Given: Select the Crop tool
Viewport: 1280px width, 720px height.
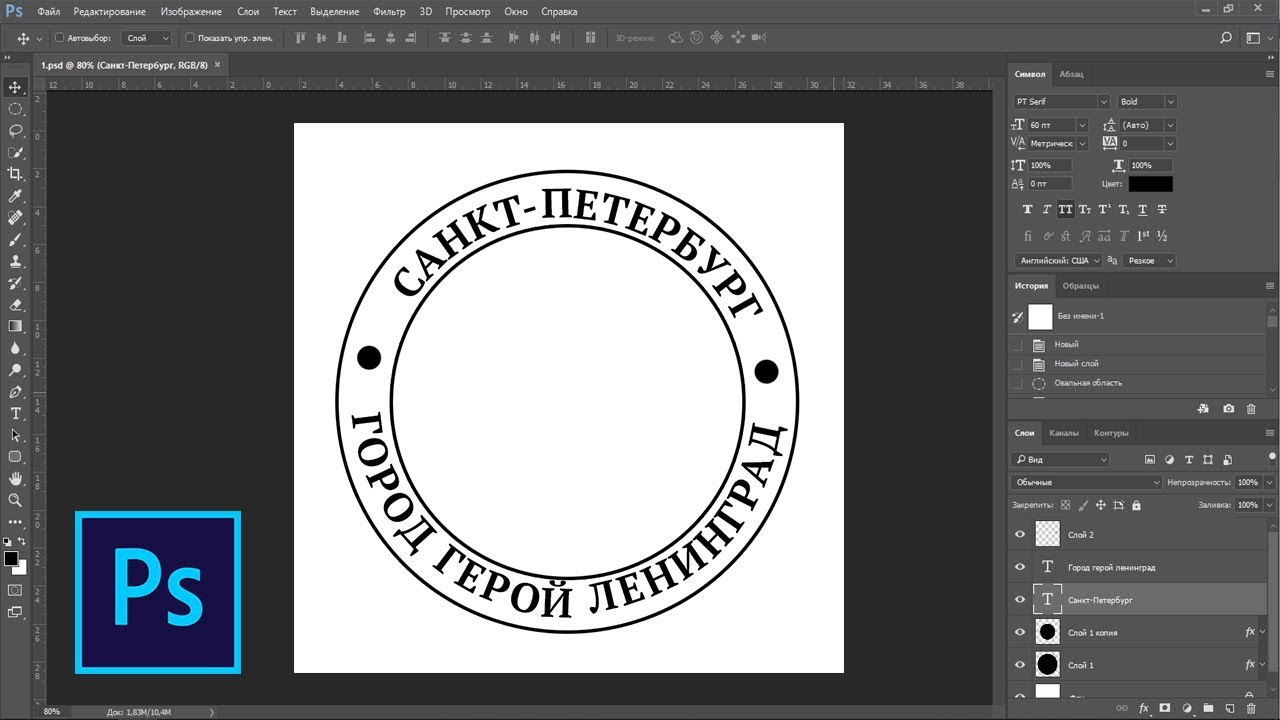Looking at the screenshot, I should (15, 174).
